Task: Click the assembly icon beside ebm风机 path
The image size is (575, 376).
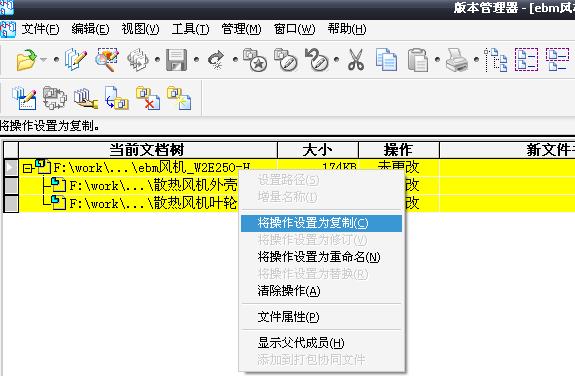Action: tap(43, 167)
